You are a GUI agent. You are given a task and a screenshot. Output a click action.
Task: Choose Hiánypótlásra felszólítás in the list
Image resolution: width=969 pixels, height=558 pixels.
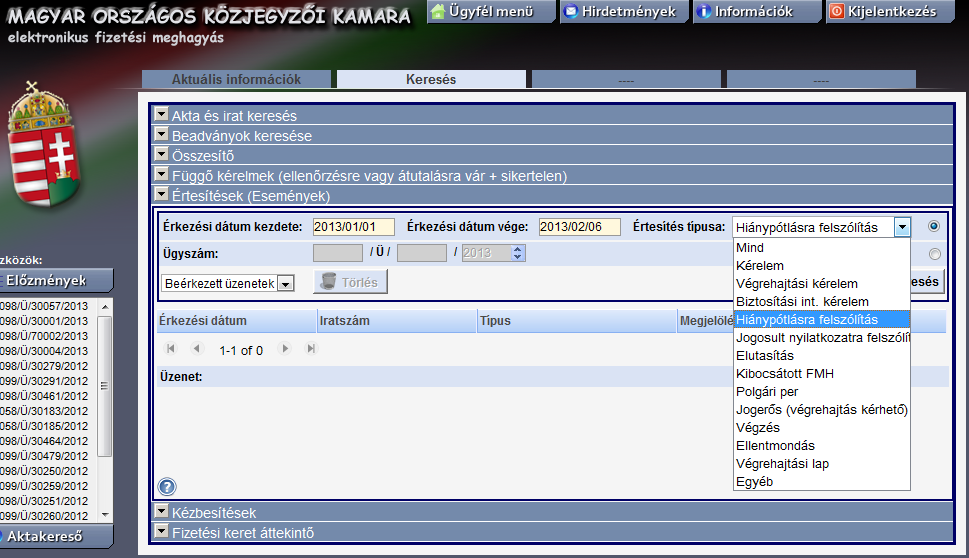pos(821,319)
